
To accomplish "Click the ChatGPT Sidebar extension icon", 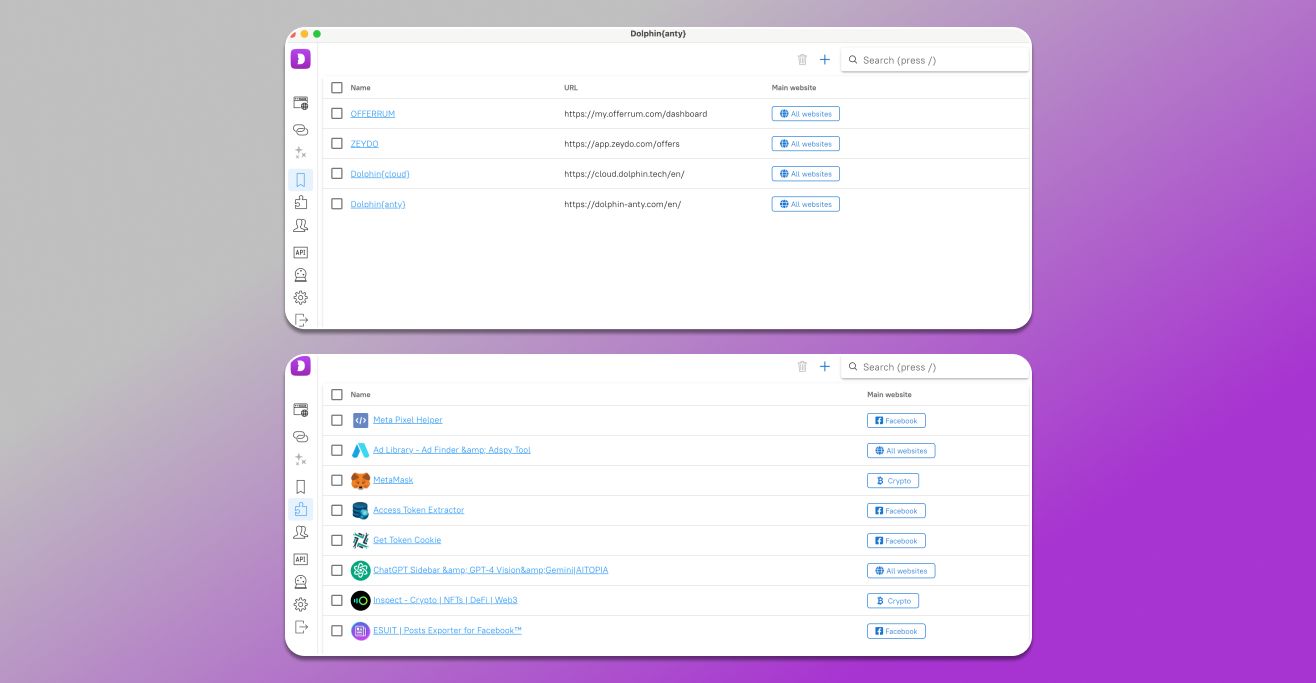I will (x=360, y=570).
